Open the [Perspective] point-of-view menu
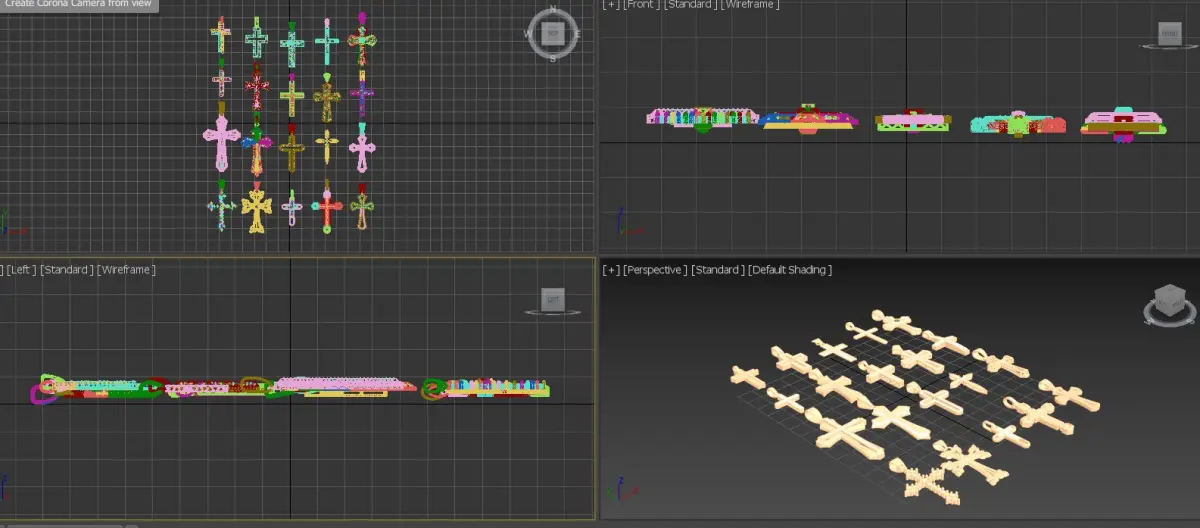 (655, 270)
